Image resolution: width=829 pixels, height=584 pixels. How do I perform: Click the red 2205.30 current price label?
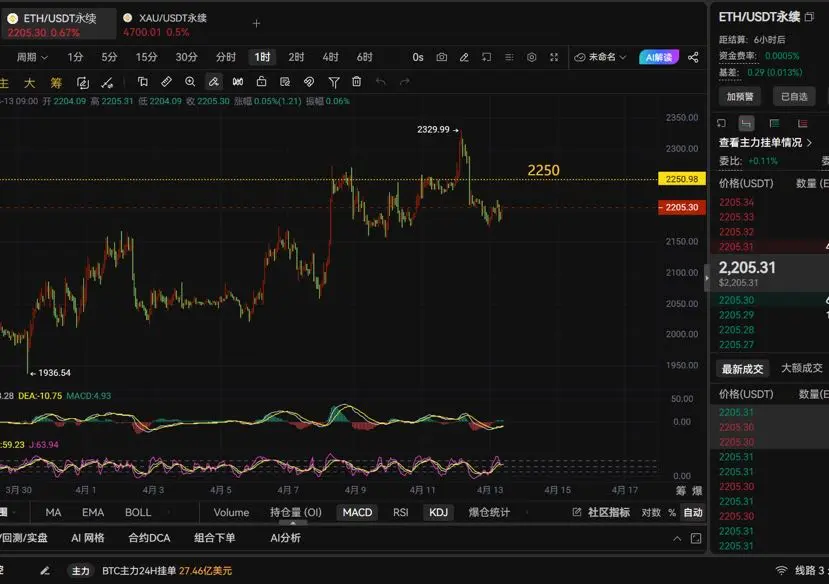click(x=681, y=207)
